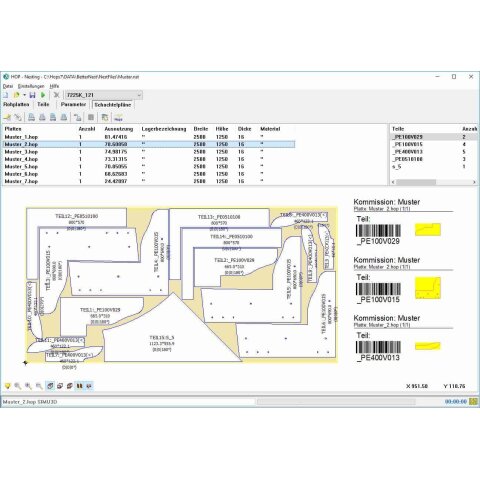Select the Muster_1.hop row
This screenshot has height=480, width=480.
(x=149, y=137)
